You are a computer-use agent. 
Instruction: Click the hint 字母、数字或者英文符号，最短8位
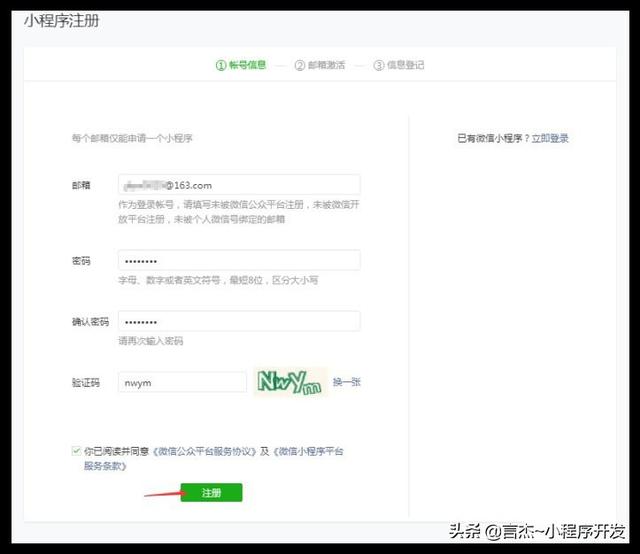pos(218,280)
